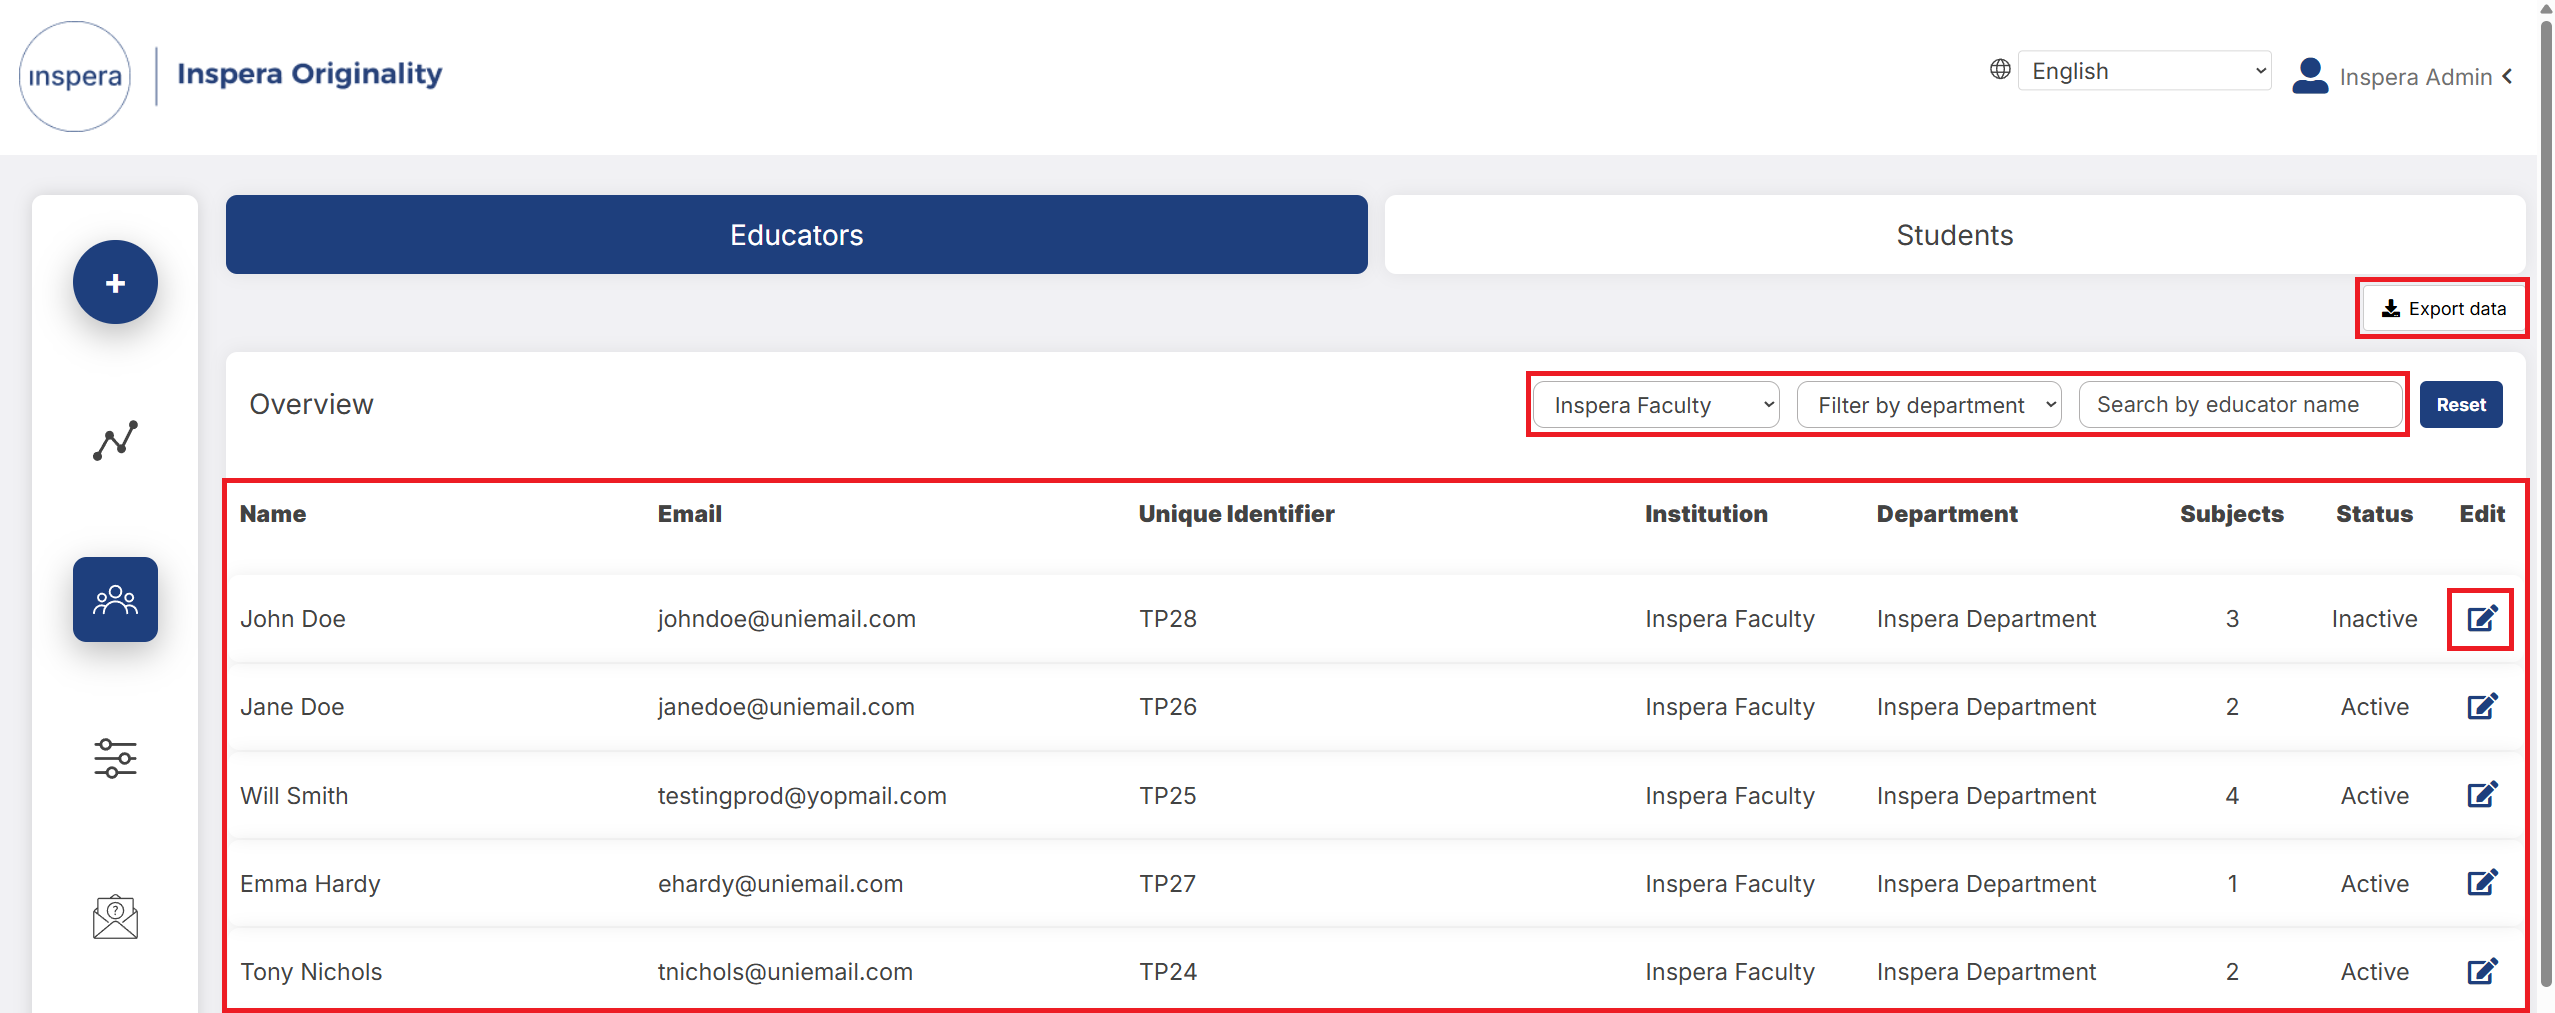Click identifier TP26
The width and height of the screenshot is (2555, 1013).
pyautogui.click(x=1168, y=707)
